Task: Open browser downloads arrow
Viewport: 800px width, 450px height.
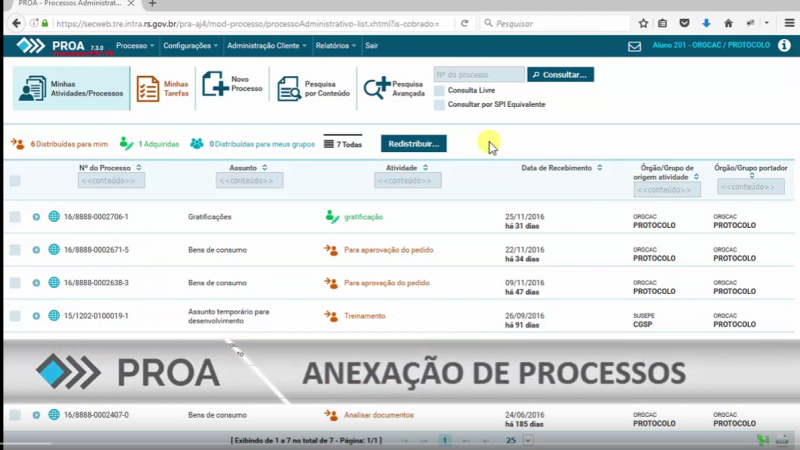Action: [x=706, y=23]
